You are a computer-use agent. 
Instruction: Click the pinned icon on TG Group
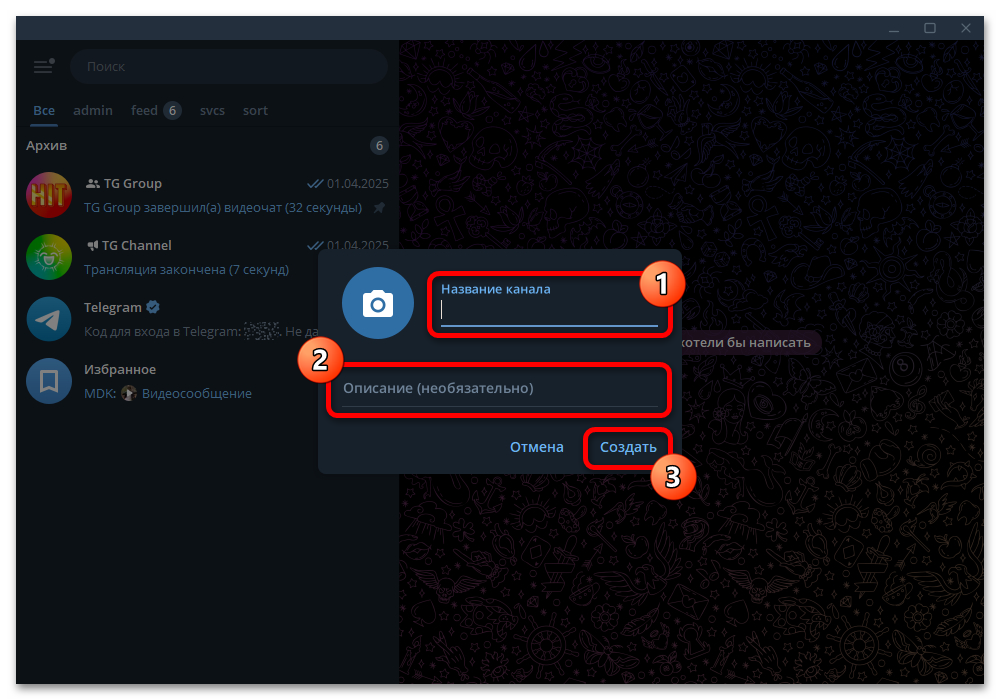379,208
